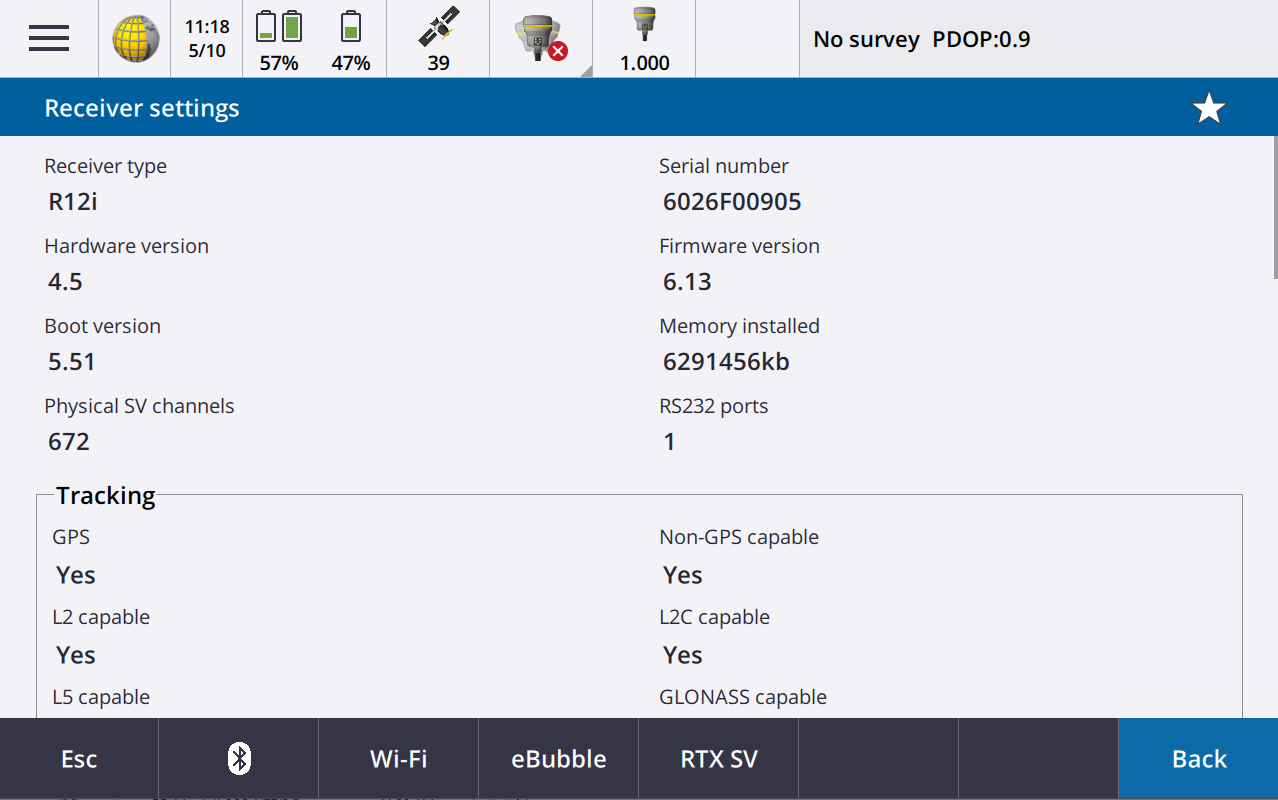This screenshot has width=1278, height=800.
Task: Click the No survey PDOP:0.9 status
Action: 921,40
